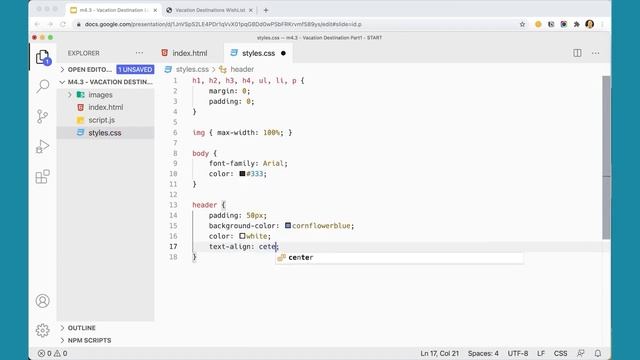Click the 1 UNSAVED badge
The height and width of the screenshot is (360, 640).
pos(135,69)
